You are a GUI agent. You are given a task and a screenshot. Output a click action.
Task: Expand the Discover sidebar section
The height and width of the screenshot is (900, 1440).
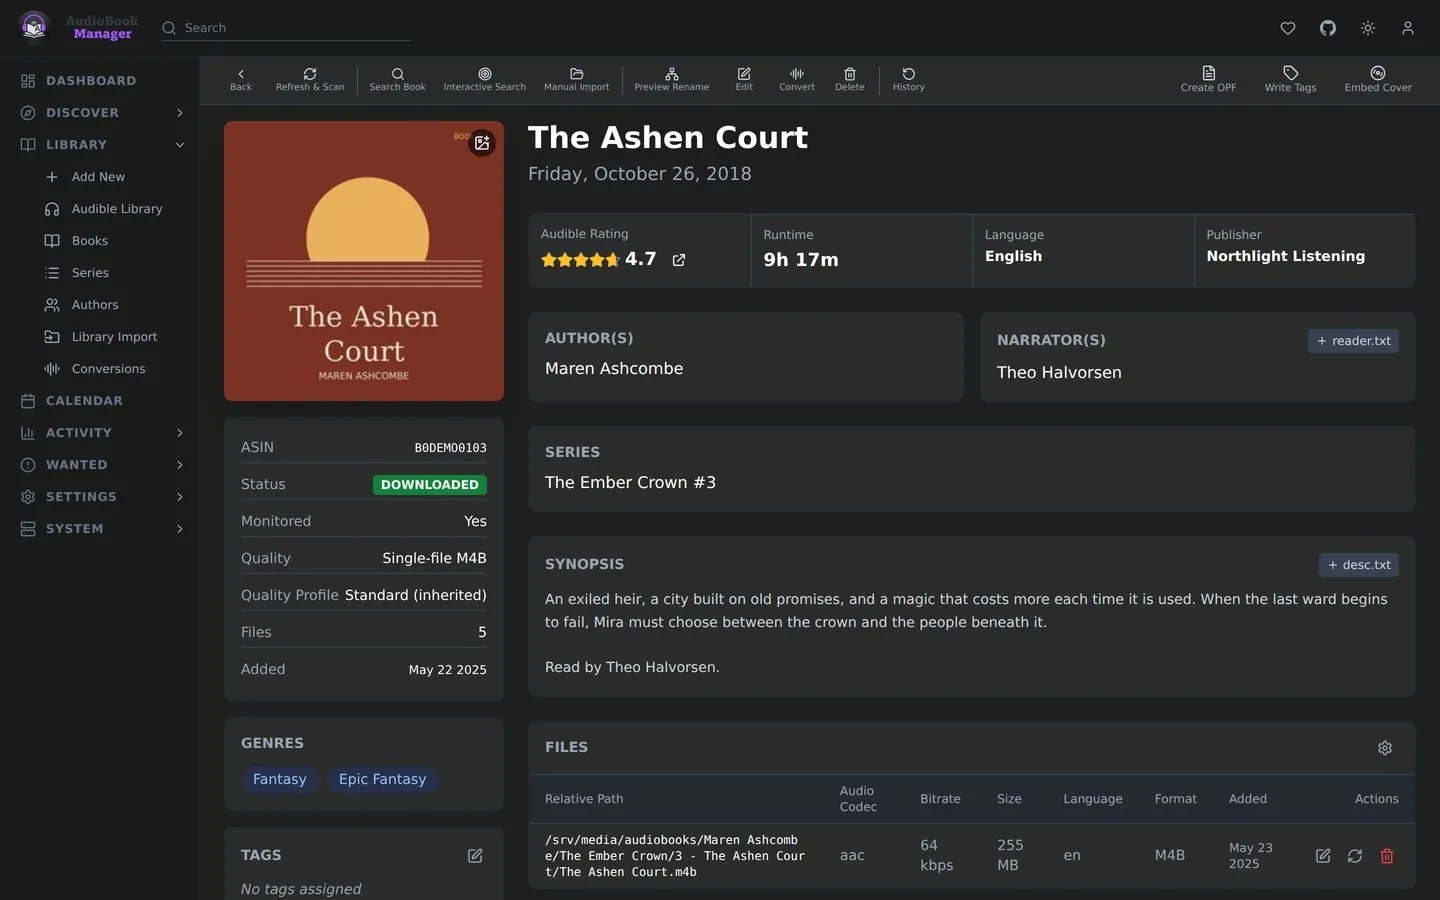pyautogui.click(x=180, y=113)
